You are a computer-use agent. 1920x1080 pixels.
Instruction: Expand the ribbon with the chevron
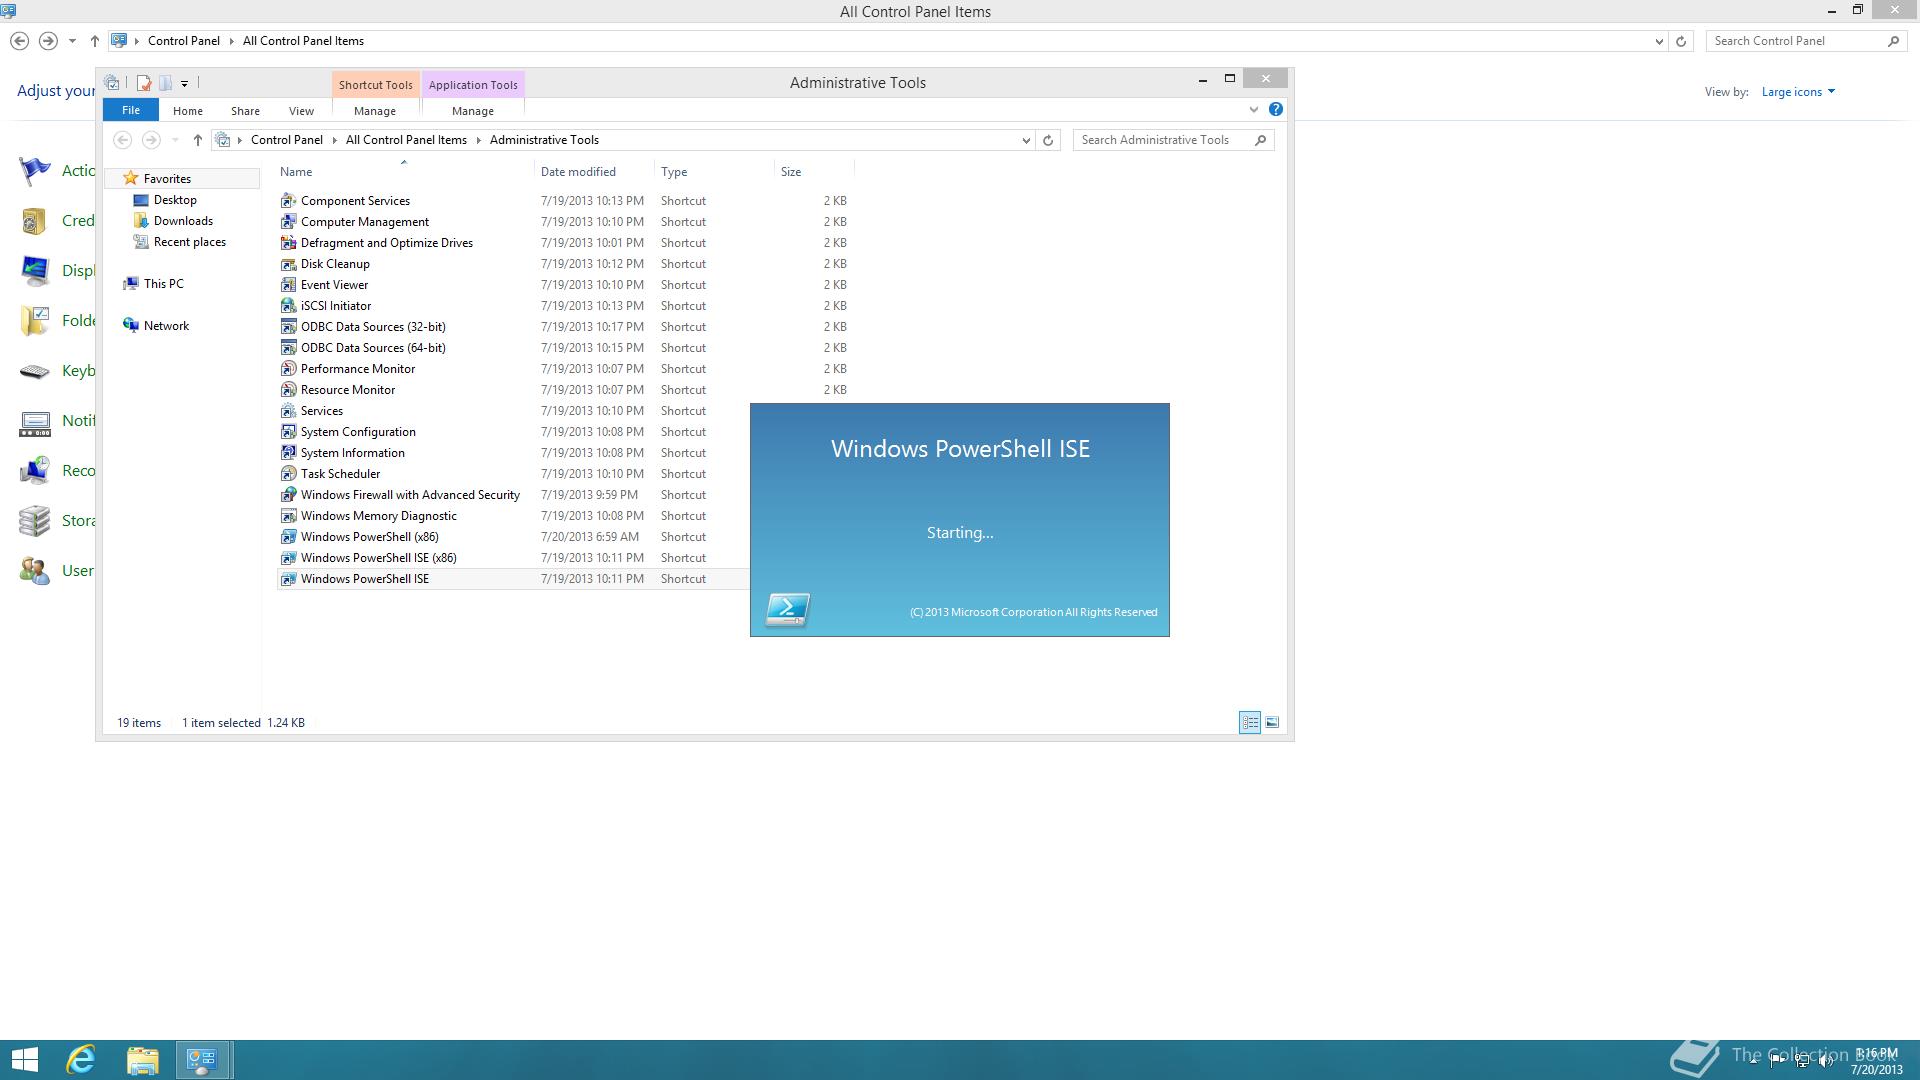click(1253, 110)
